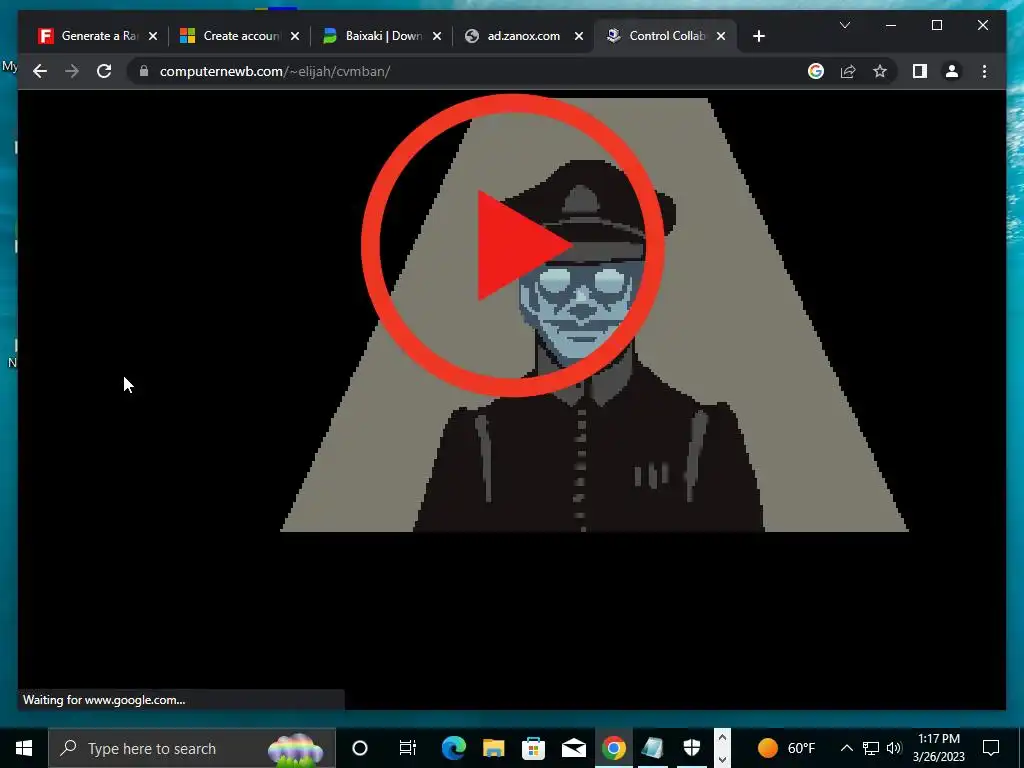The height and width of the screenshot is (768, 1024).
Task: Play the video with the red play button
Action: [513, 245]
